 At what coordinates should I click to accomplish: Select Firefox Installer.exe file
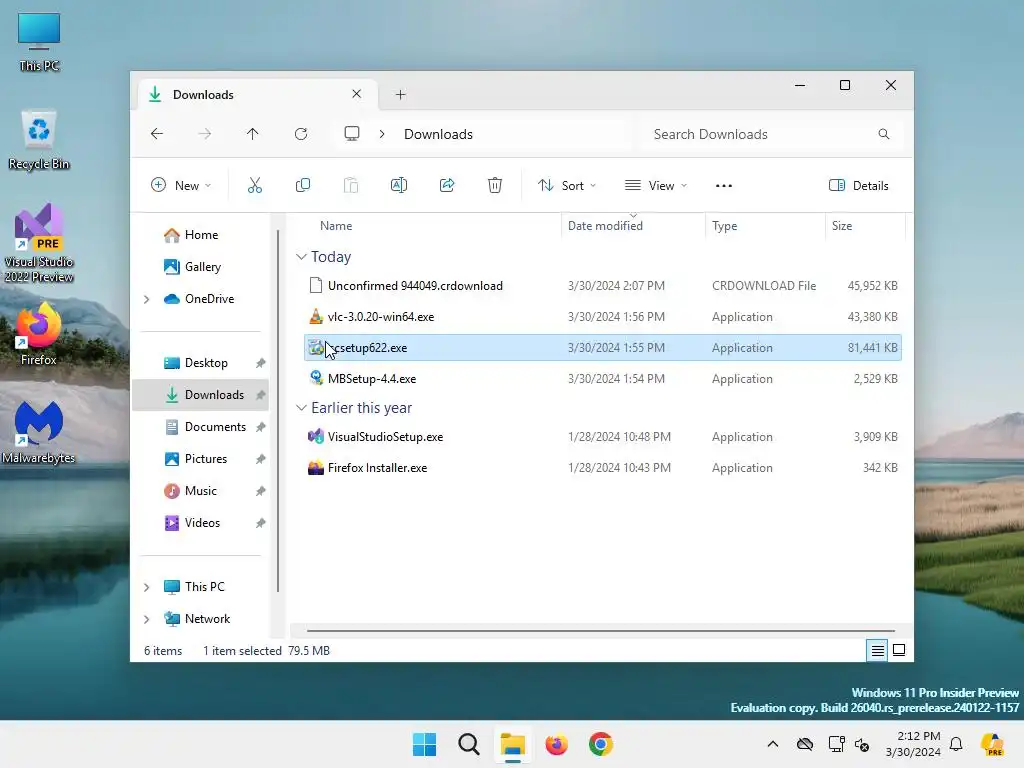click(x=603, y=468)
